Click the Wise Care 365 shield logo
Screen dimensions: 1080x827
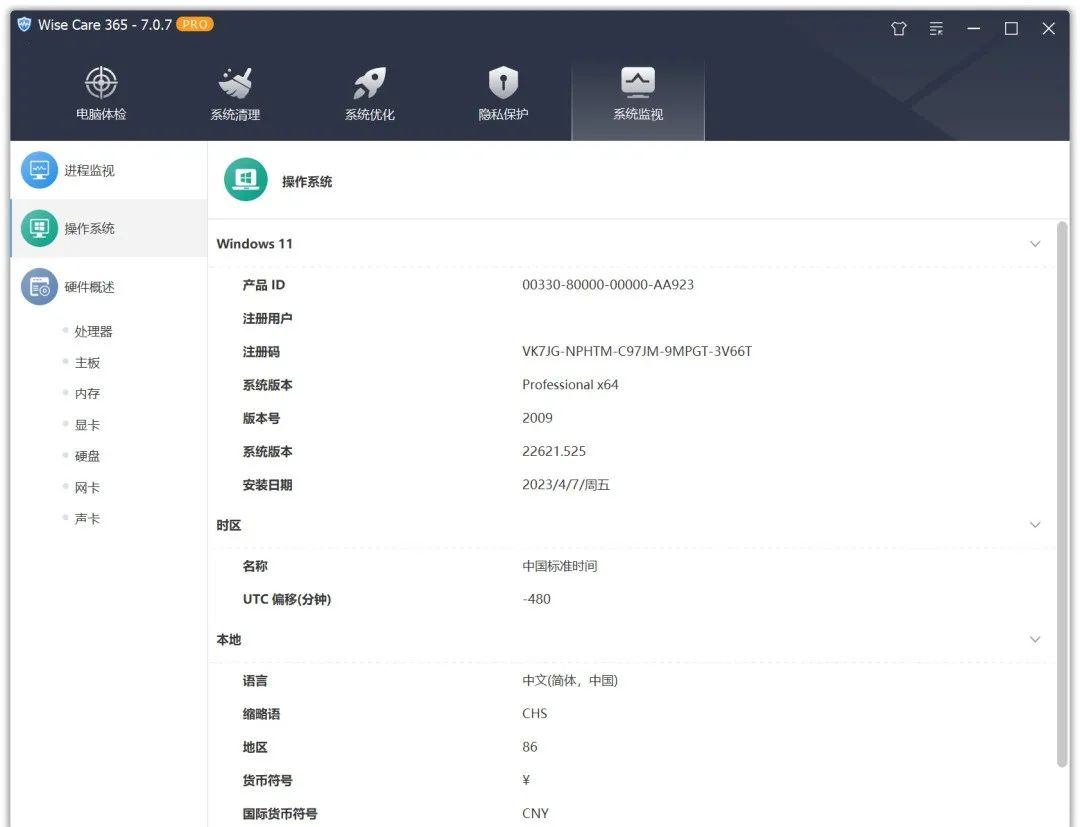click(x=24, y=25)
